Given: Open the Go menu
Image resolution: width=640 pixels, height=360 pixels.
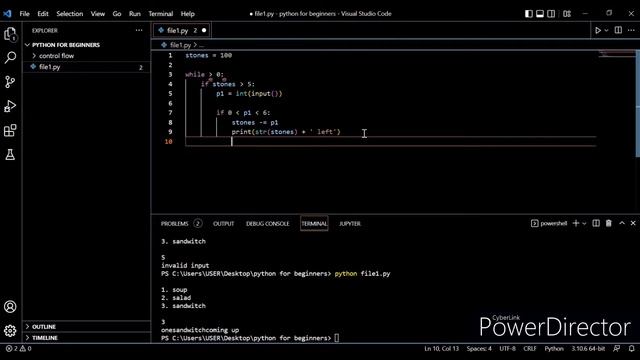Looking at the screenshot, I should coord(117,14).
